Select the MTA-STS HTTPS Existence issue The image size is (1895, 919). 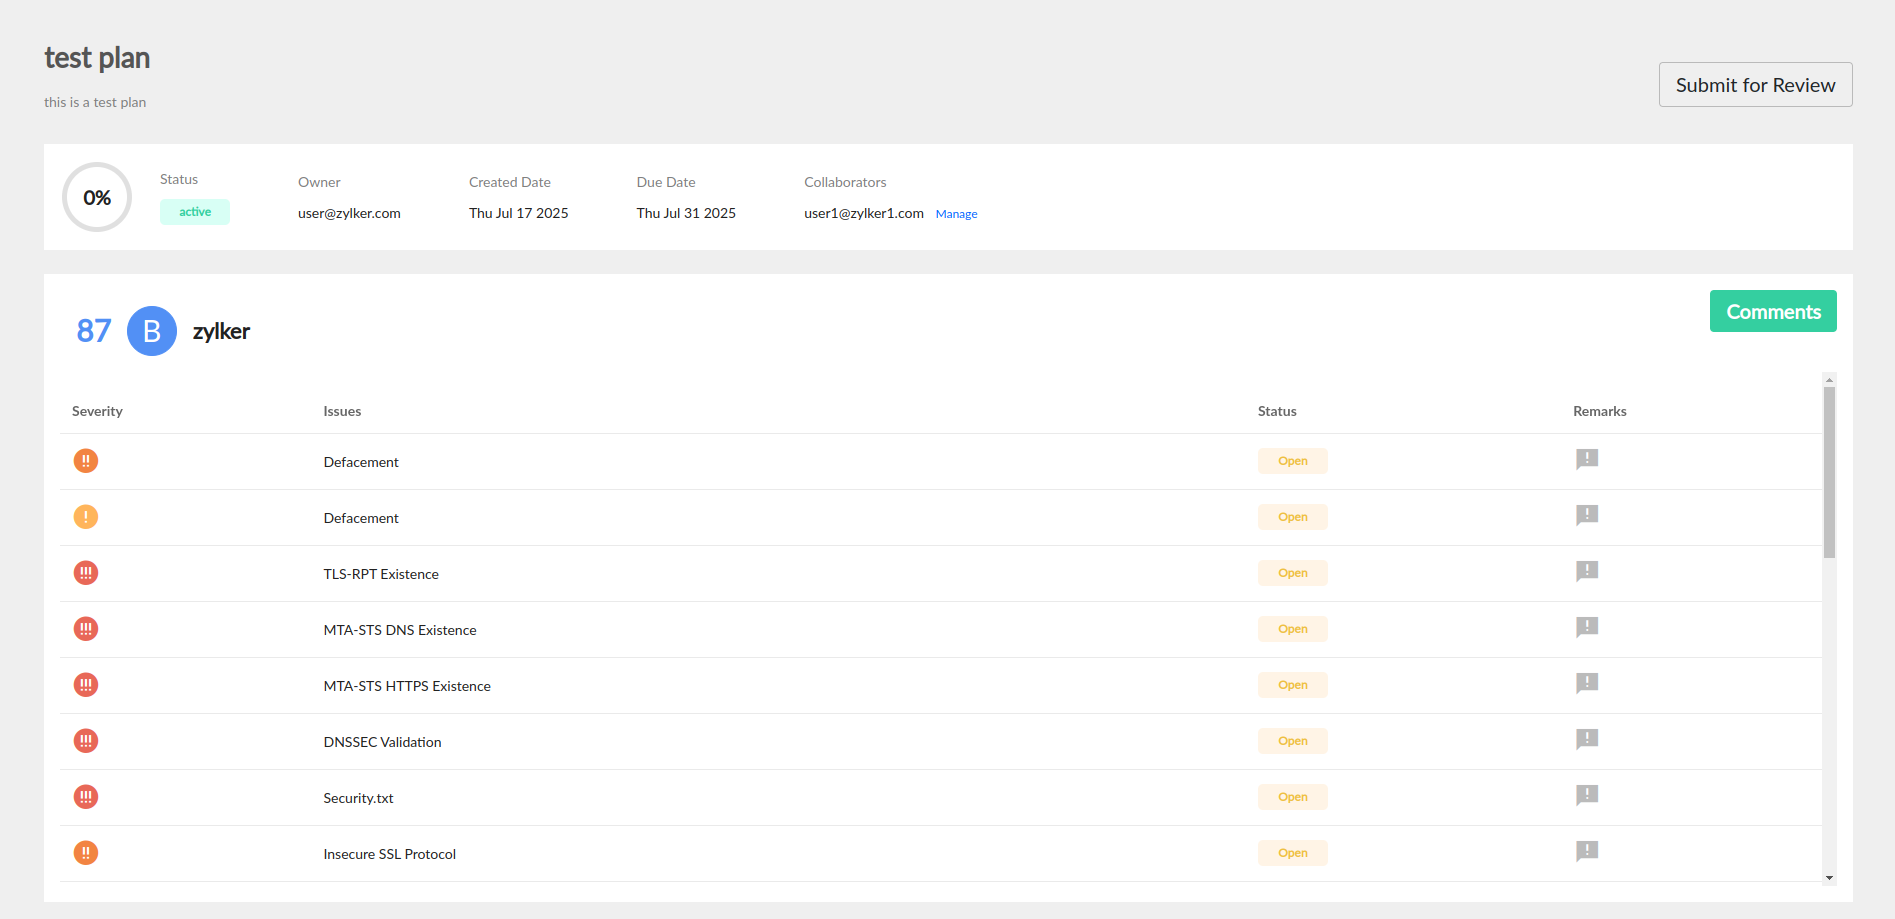[x=407, y=686]
